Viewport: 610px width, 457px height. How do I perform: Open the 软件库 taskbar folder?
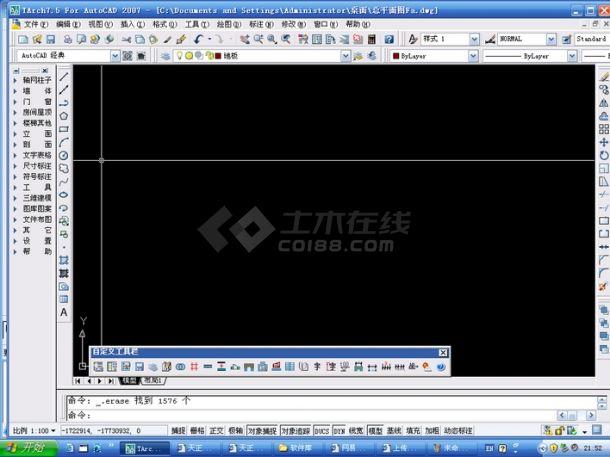pyautogui.click(x=296, y=448)
